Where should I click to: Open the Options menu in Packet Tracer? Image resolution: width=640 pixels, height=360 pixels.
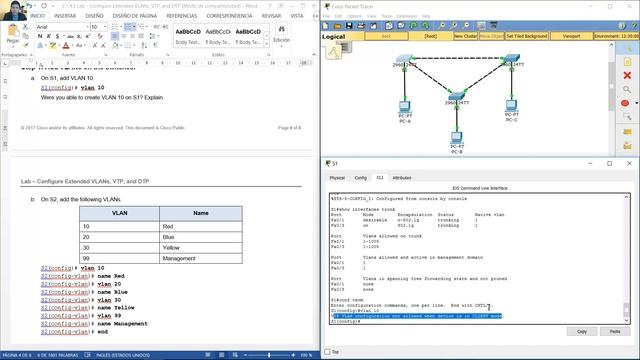coord(354,16)
